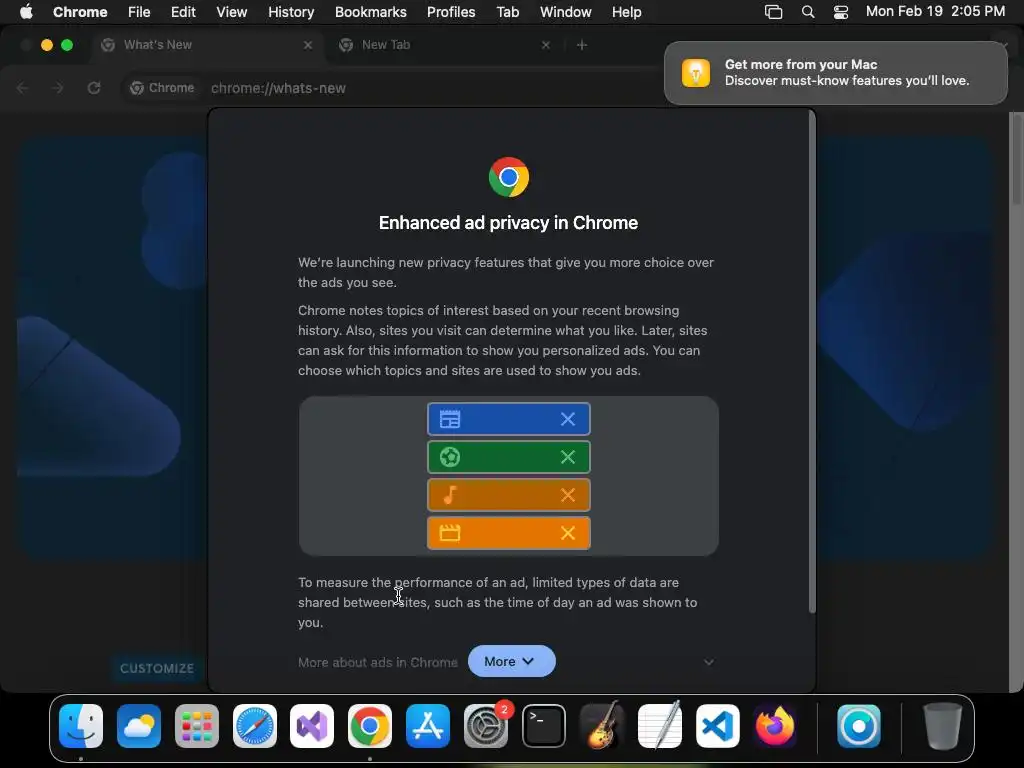This screenshot has width=1024, height=768.
Task: Open the Chrome app menu
Action: point(80,12)
